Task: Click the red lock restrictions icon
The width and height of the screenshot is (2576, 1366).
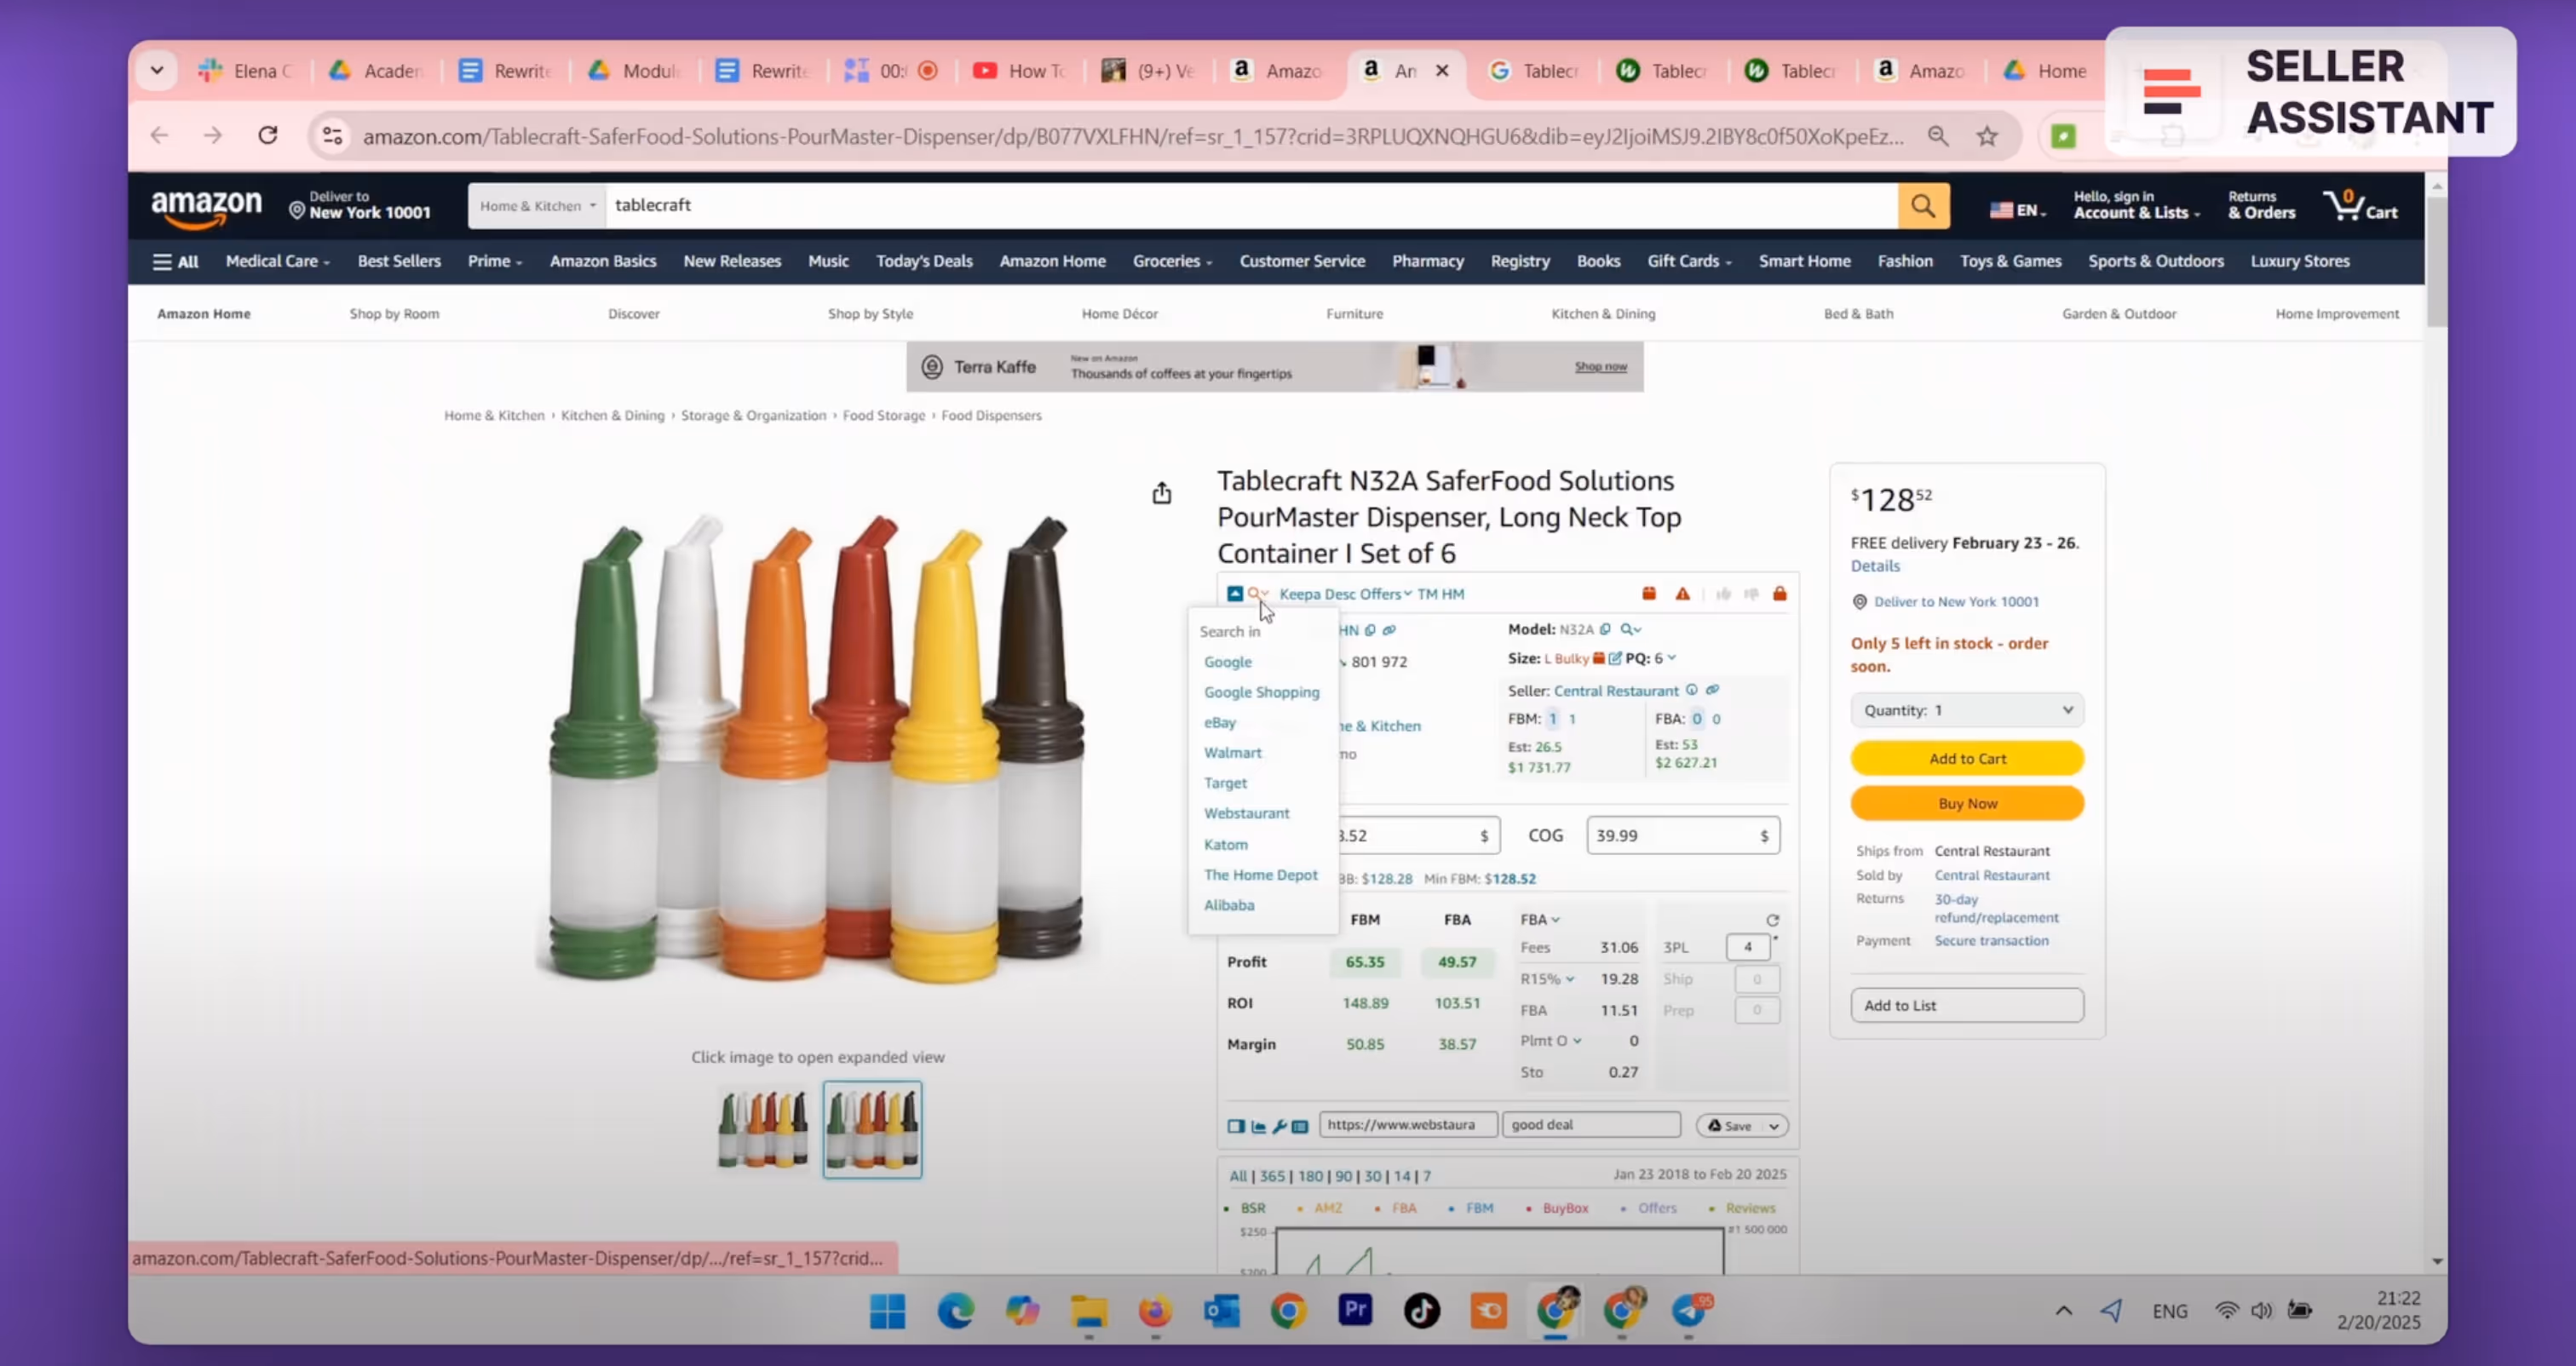Action: click(1779, 594)
